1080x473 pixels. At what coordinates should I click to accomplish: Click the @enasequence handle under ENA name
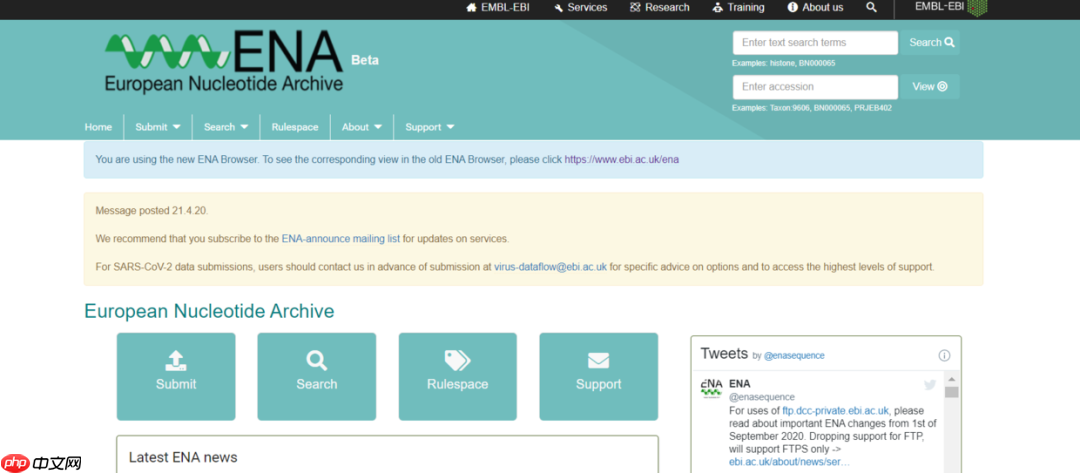pyautogui.click(x=762, y=397)
